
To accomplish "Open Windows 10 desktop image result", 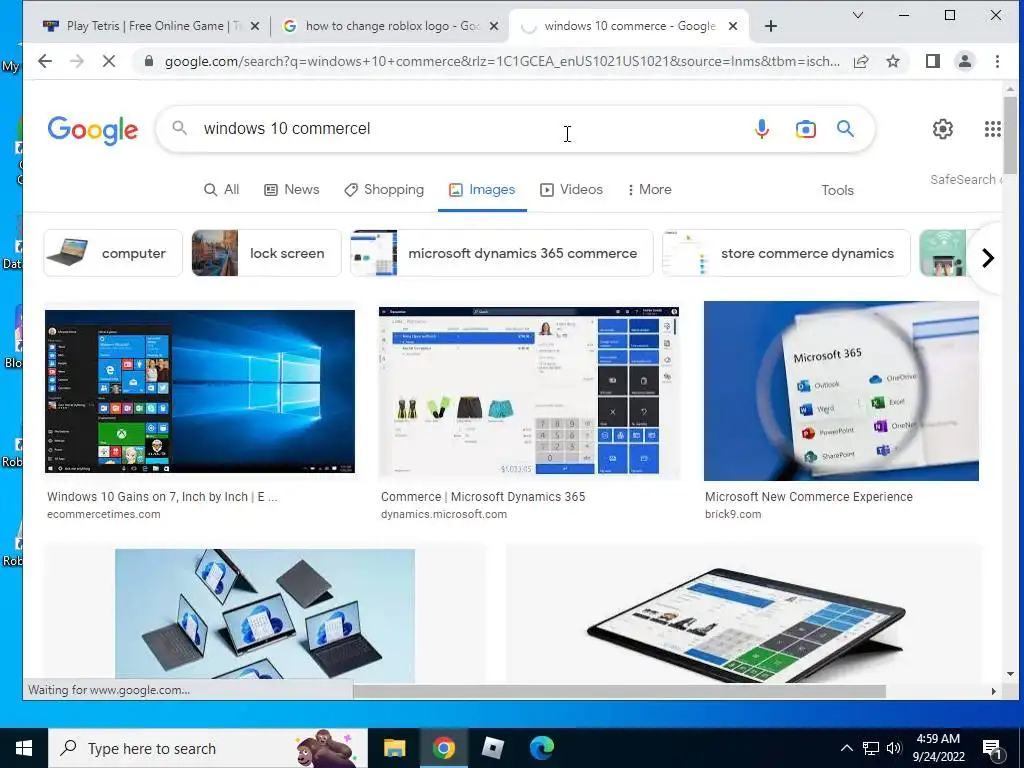I will 200,391.
